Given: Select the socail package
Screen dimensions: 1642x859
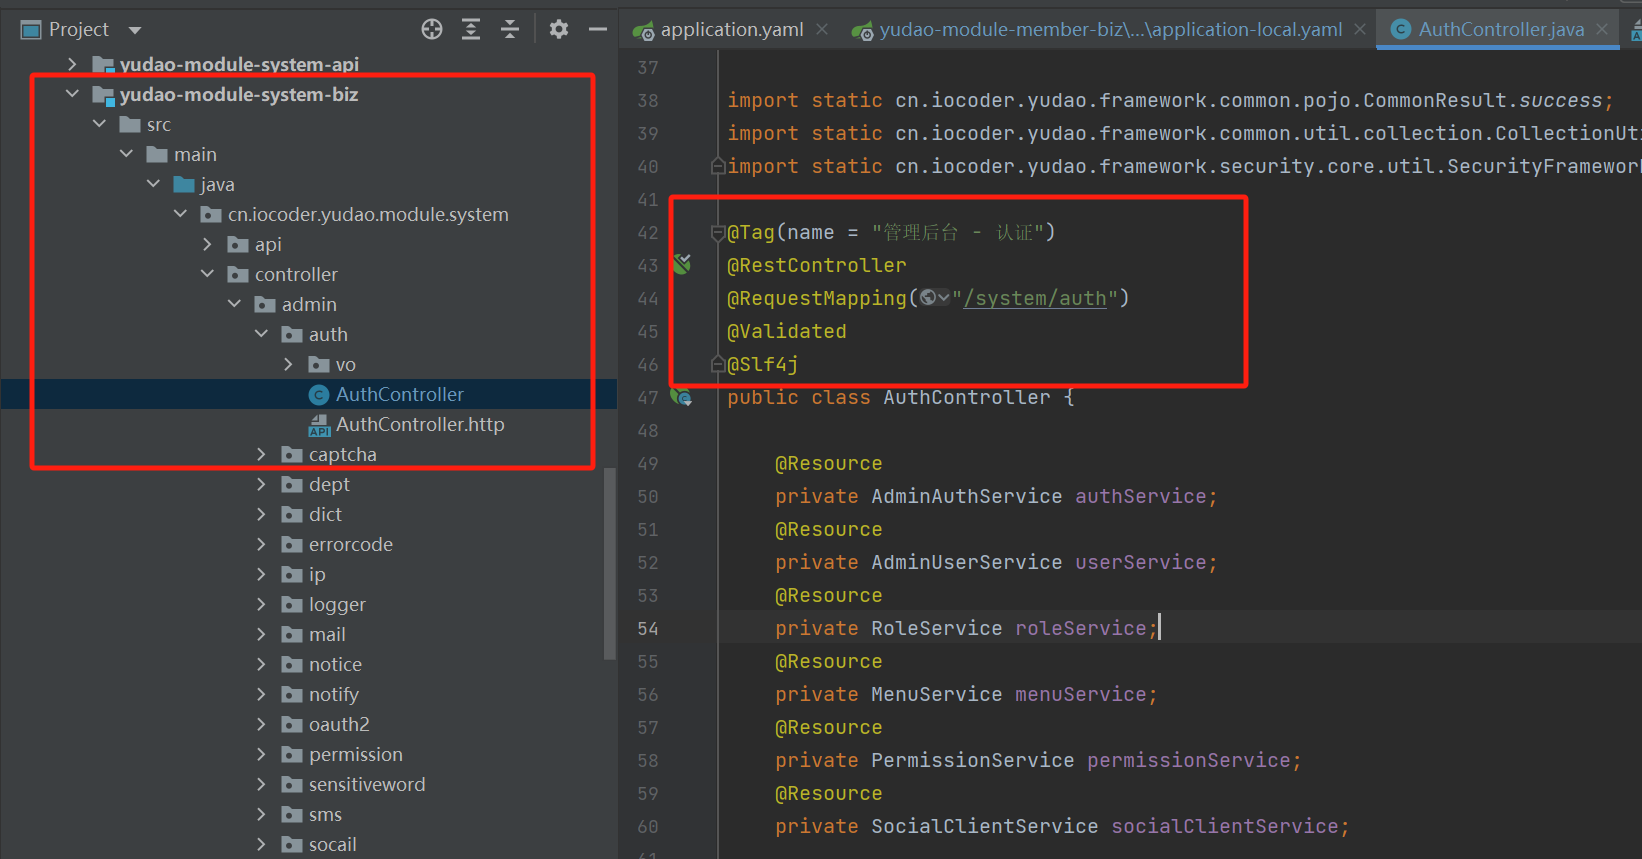Looking at the screenshot, I should tap(333, 844).
